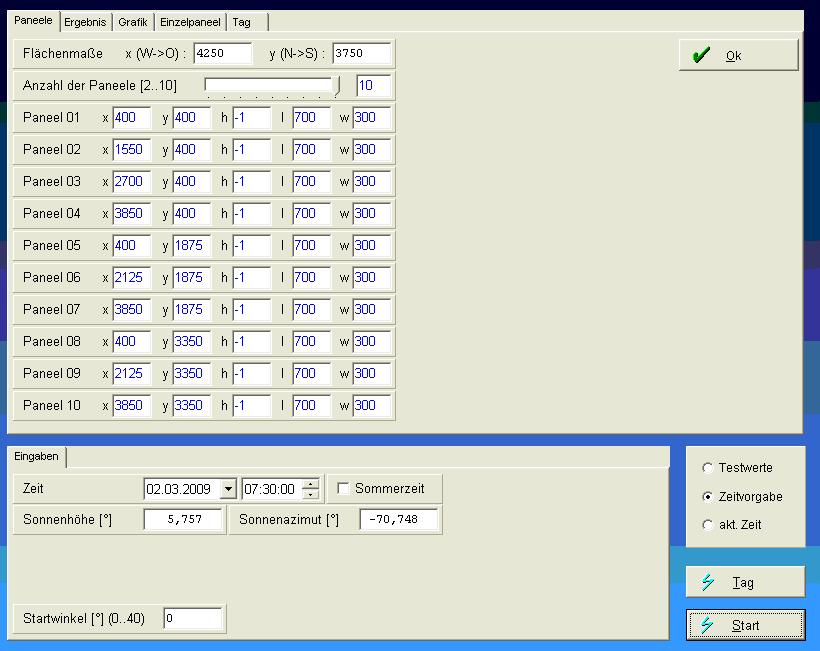Increase time with the up spinner arrow
The image size is (820, 651).
pos(311,484)
